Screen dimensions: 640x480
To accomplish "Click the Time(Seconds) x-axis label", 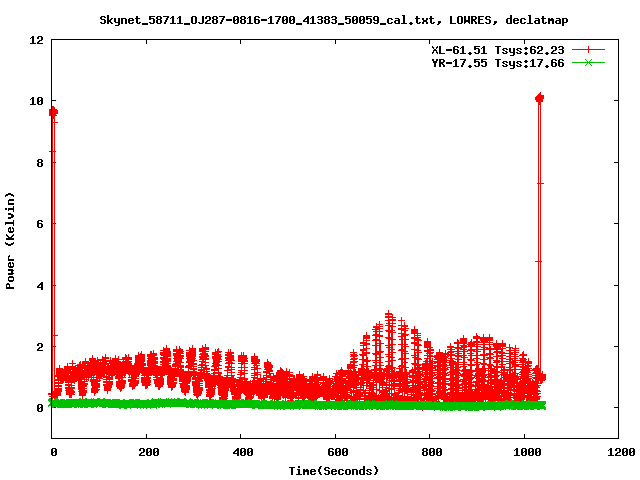I will 333,471.
